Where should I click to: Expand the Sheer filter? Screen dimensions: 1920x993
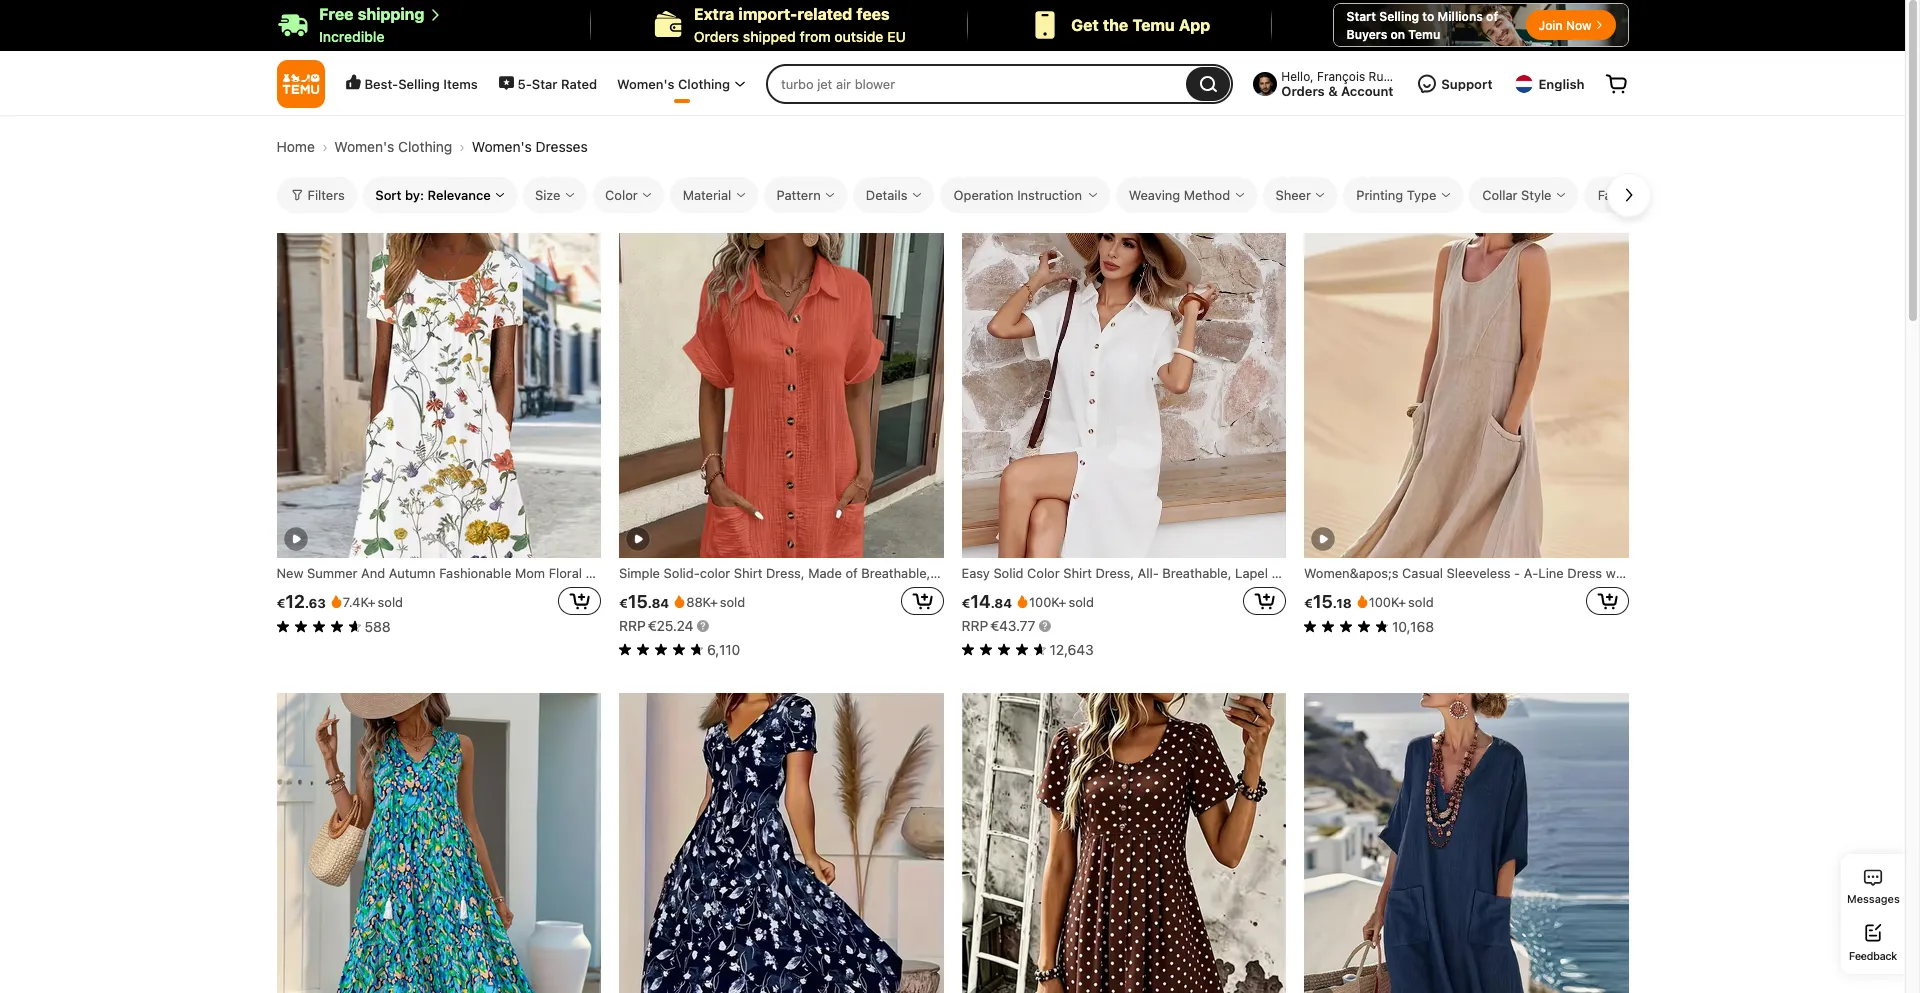(x=1300, y=195)
